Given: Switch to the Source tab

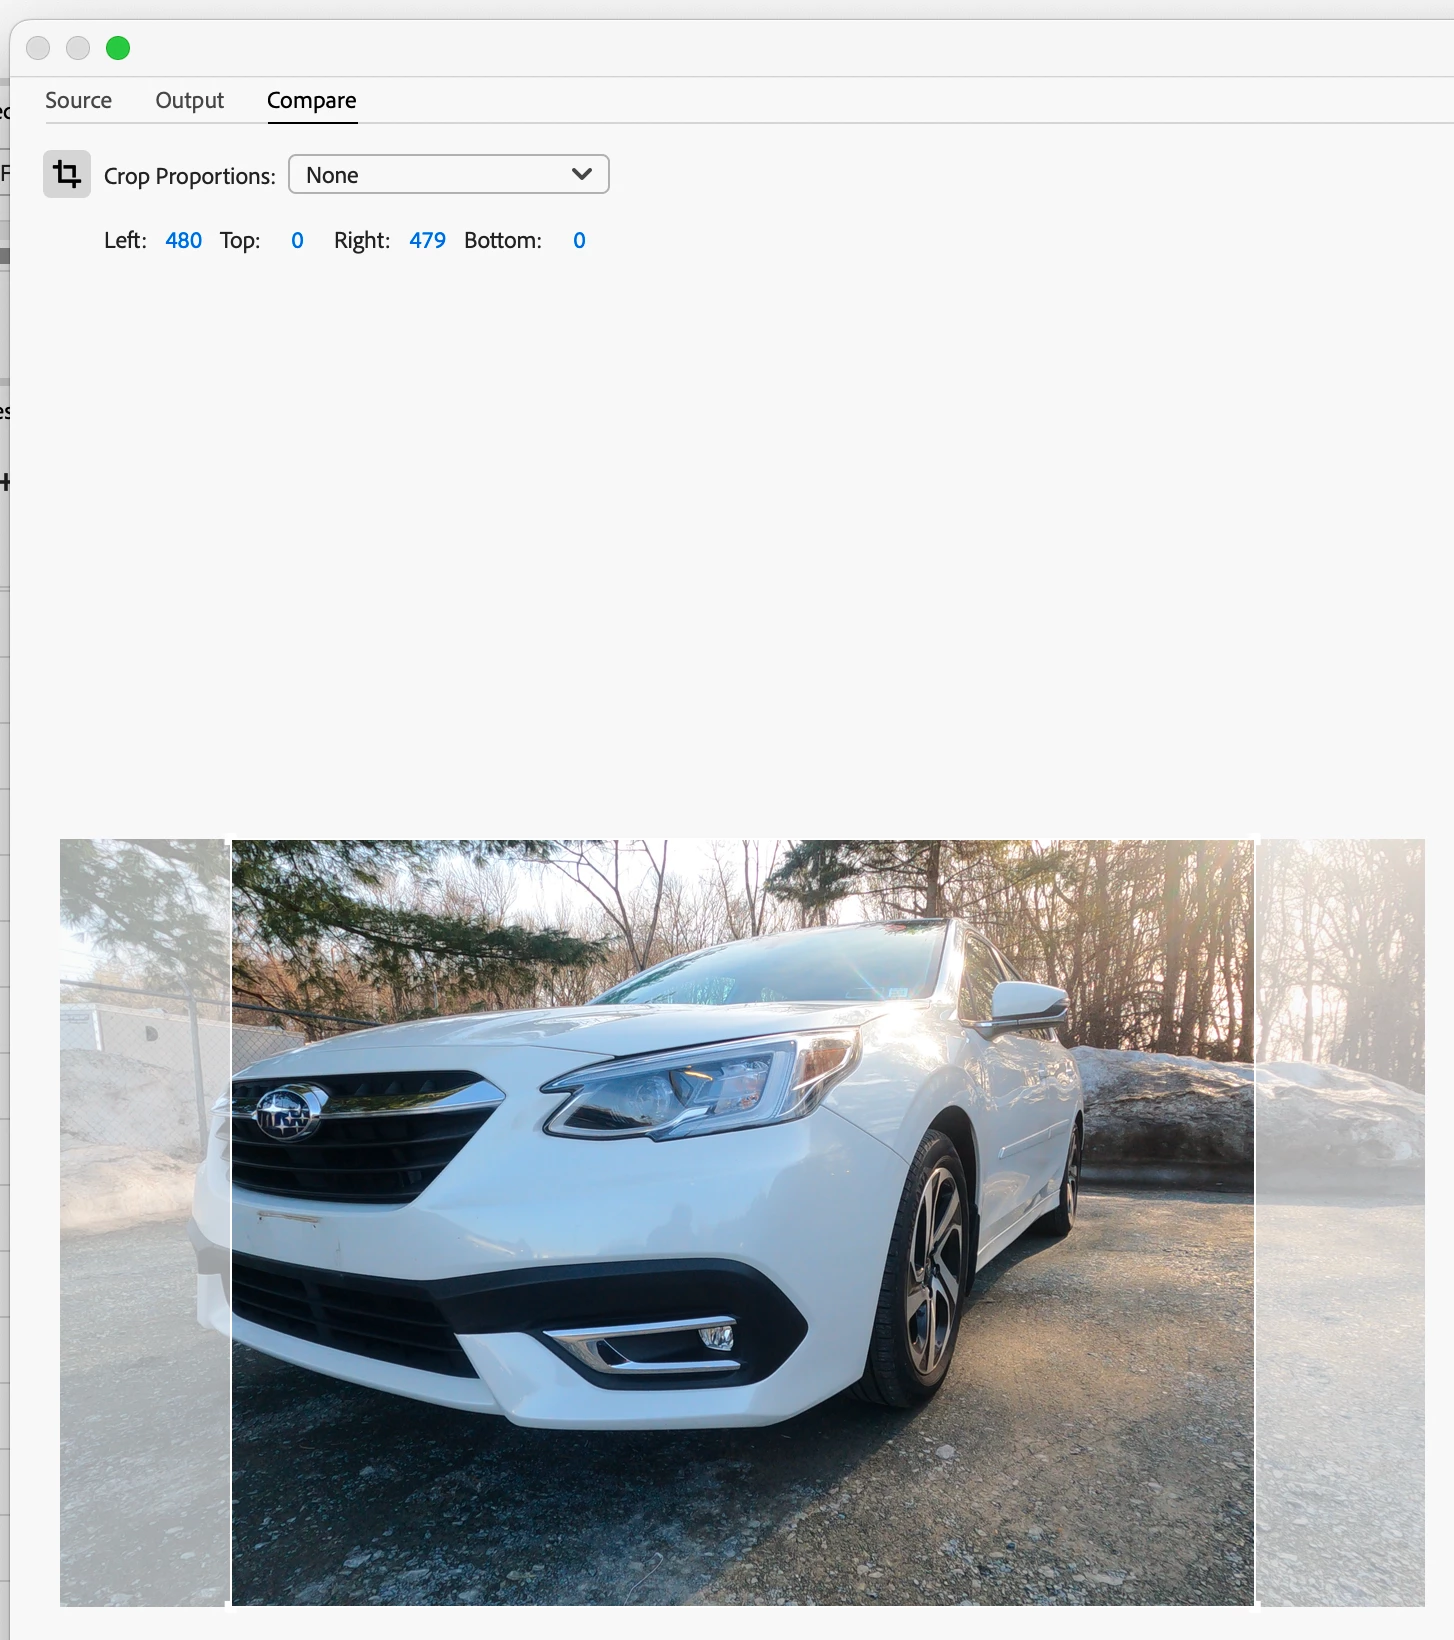Looking at the screenshot, I should (x=78, y=100).
